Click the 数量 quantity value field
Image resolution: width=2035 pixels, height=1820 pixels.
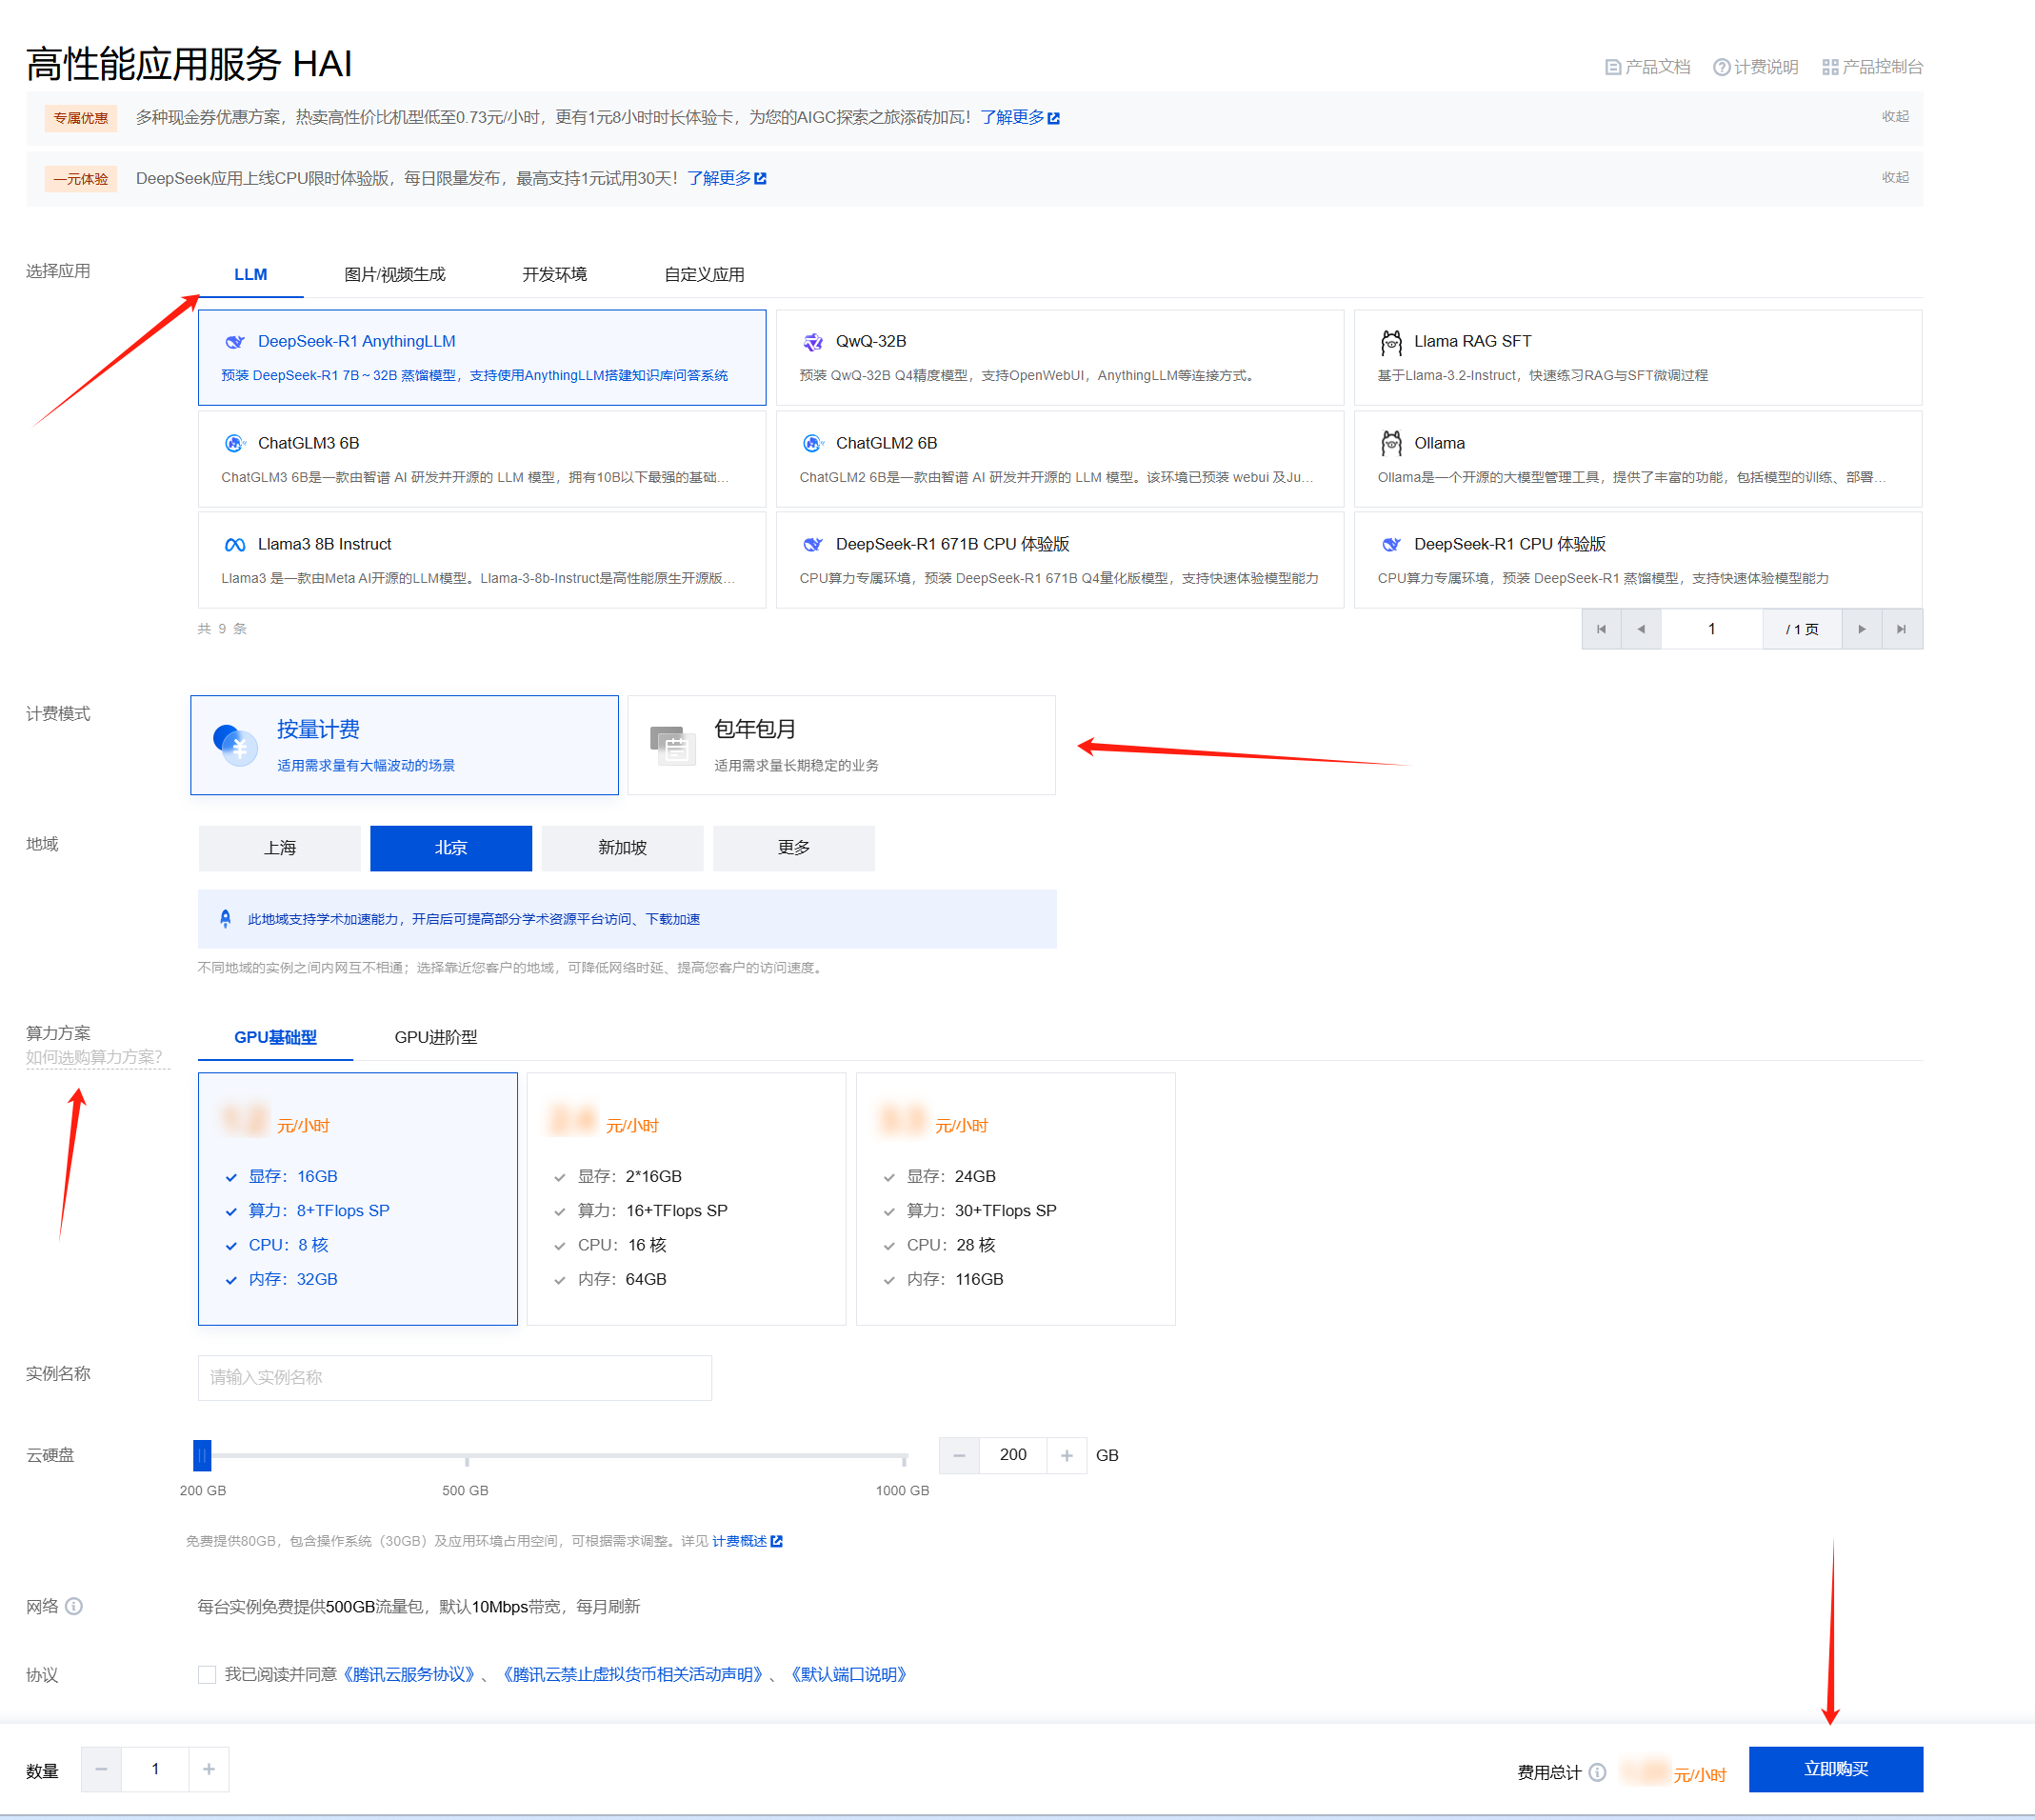click(x=155, y=1769)
